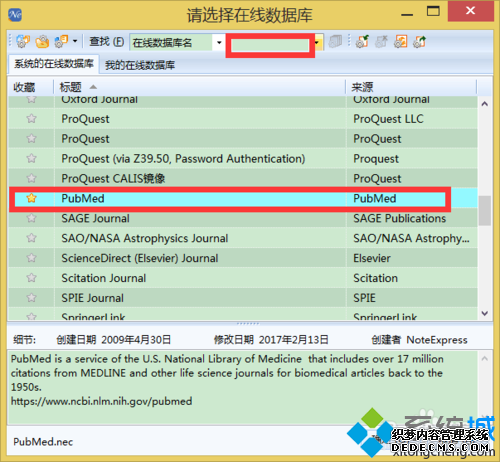Image resolution: width=500 pixels, height=462 pixels.
Task: Open dropdown arrow next to third toolbar icon
Action: 75,42
